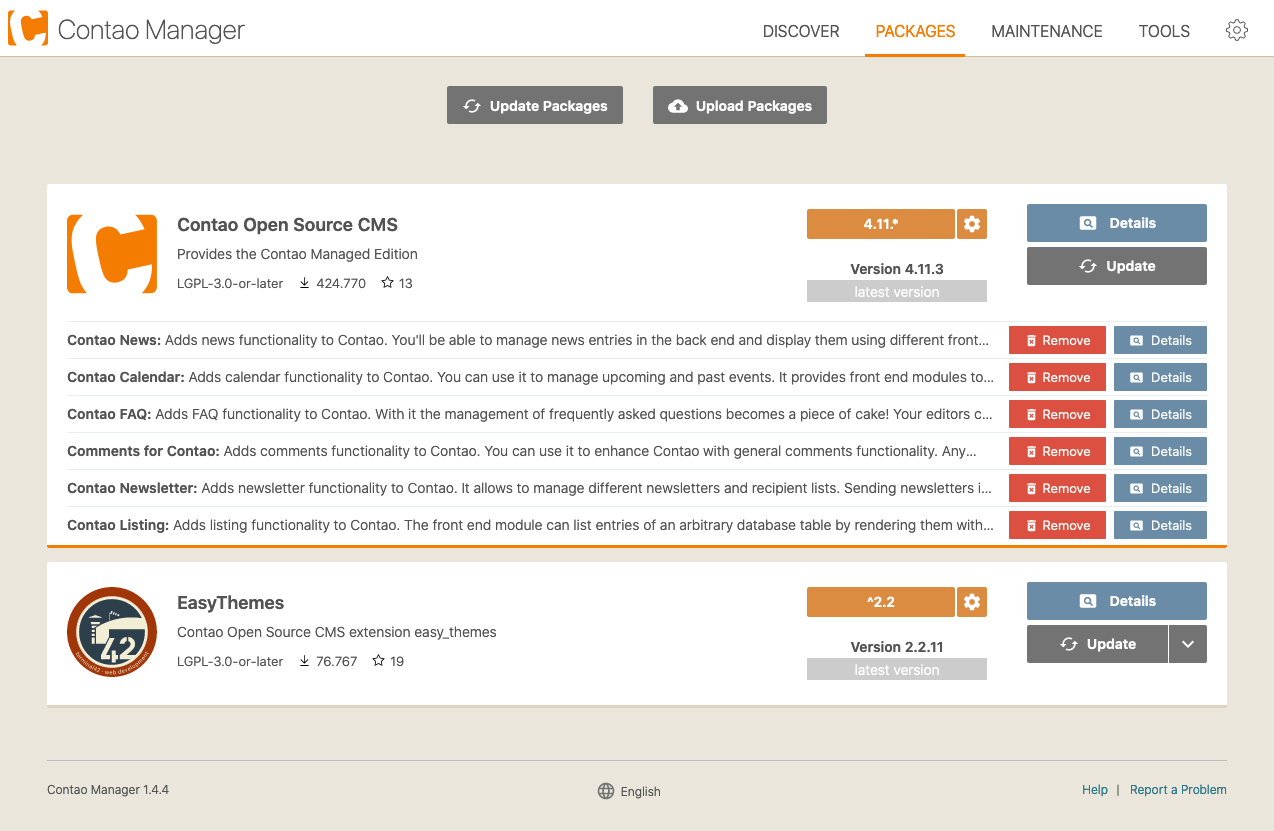
Task: Remove the Comments for Contao package
Action: [1057, 451]
